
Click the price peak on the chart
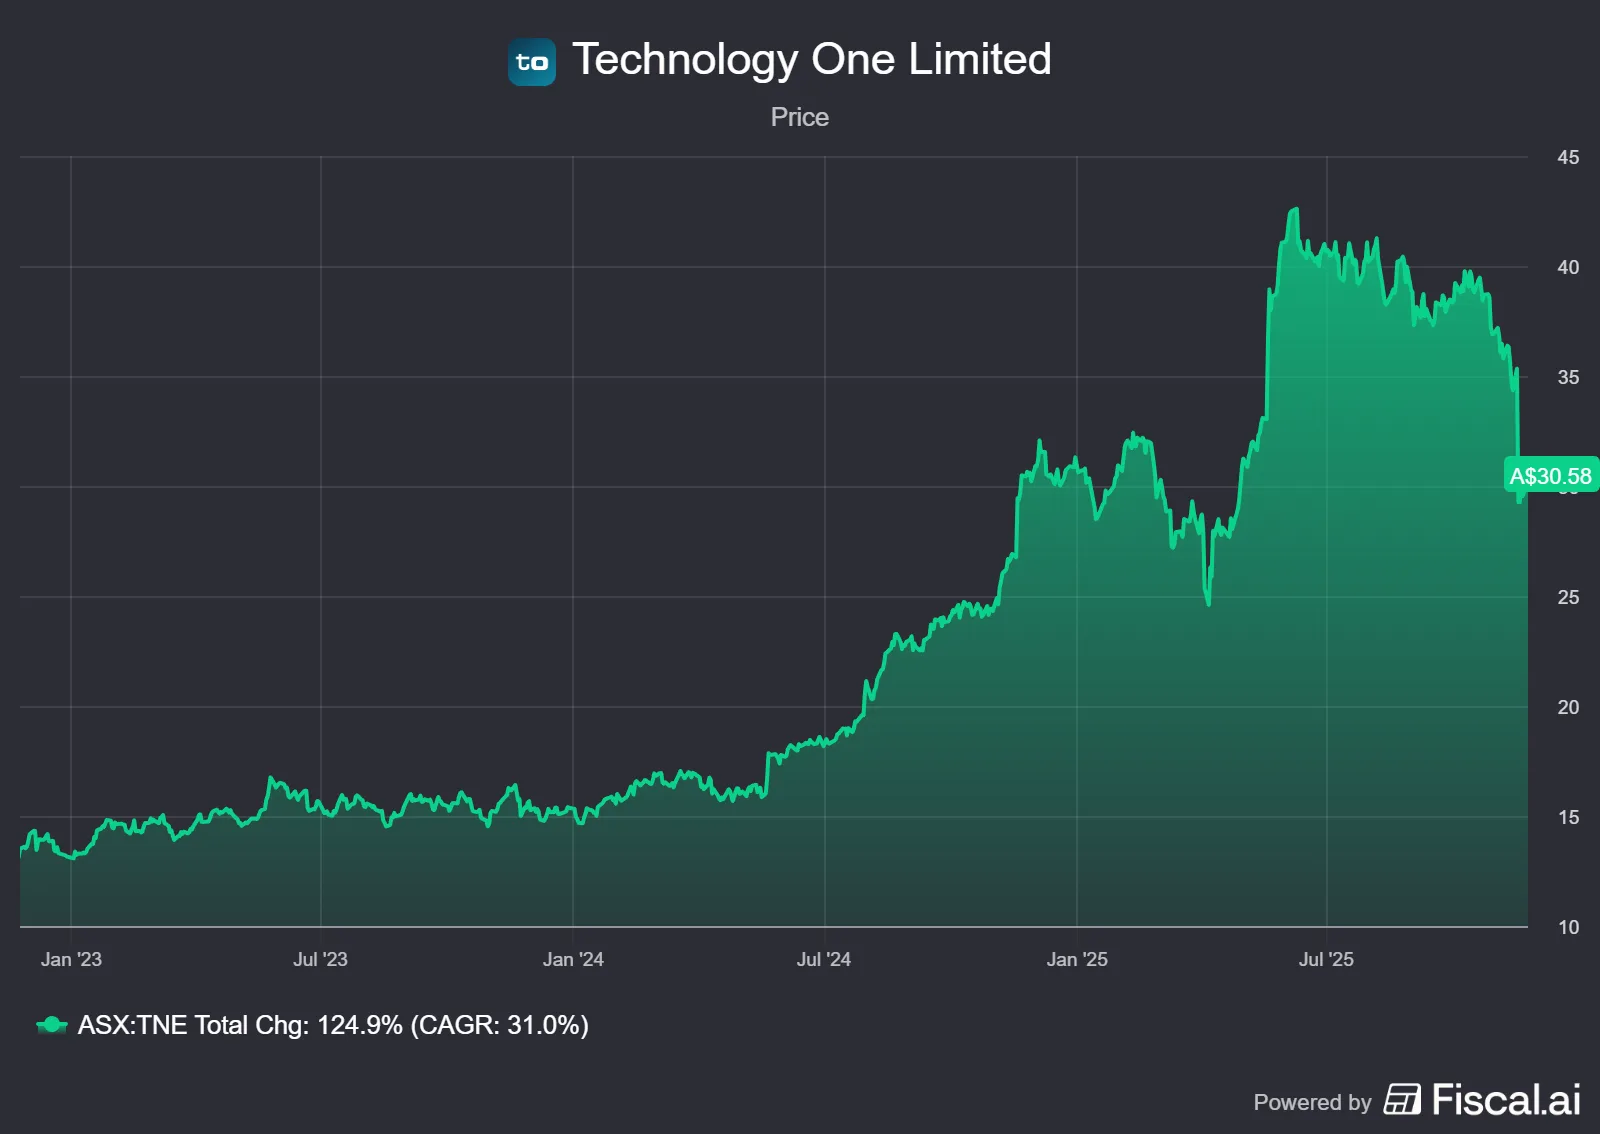(1296, 210)
